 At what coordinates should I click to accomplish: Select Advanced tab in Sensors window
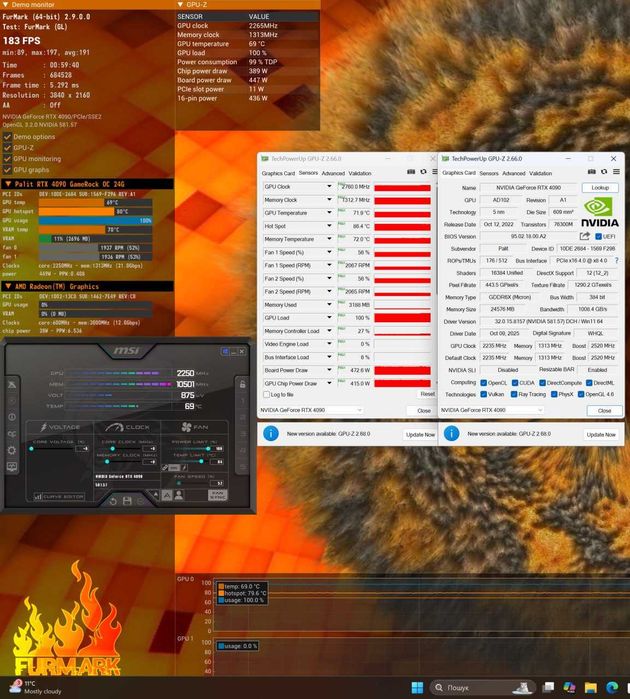(333, 173)
